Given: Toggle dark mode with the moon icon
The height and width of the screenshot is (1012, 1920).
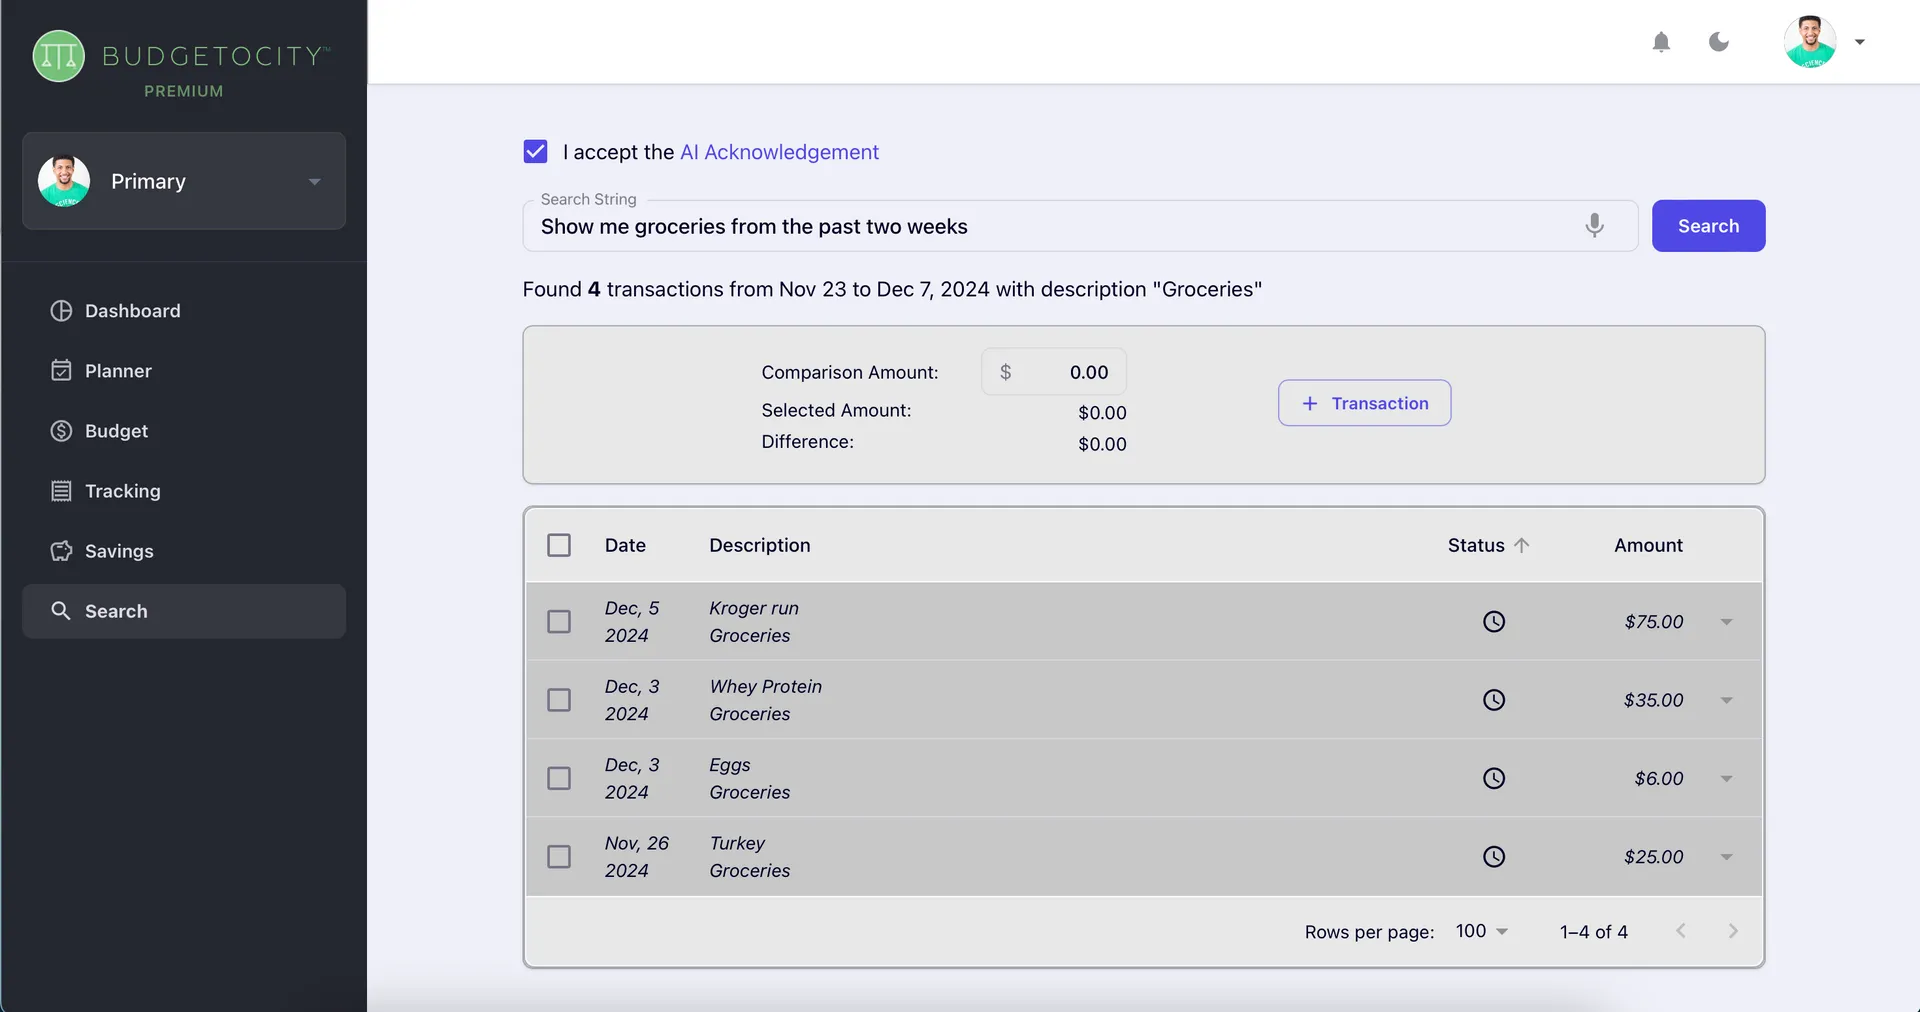Looking at the screenshot, I should pos(1719,42).
